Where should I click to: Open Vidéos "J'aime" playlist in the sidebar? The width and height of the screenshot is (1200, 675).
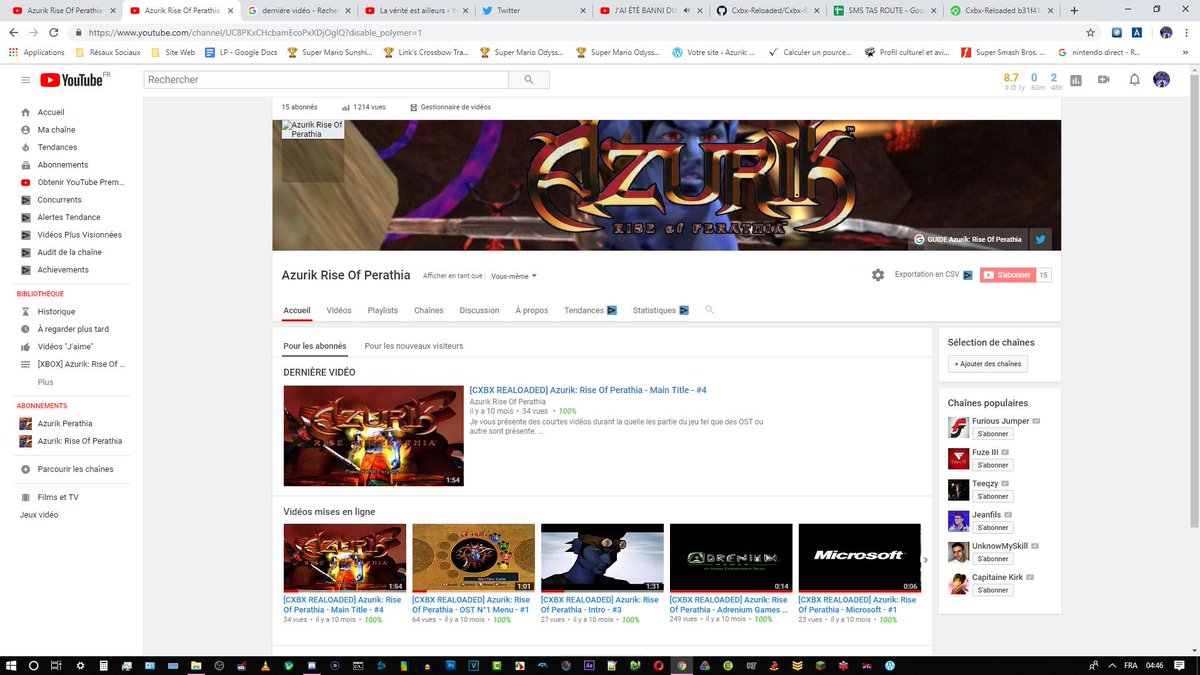click(65, 347)
